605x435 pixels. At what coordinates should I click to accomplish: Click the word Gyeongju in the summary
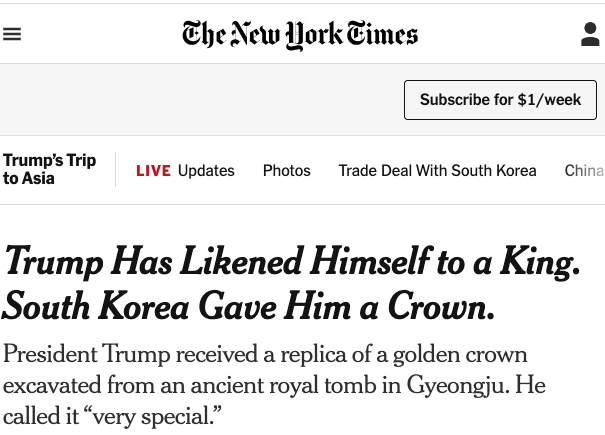pyautogui.click(x=484, y=385)
